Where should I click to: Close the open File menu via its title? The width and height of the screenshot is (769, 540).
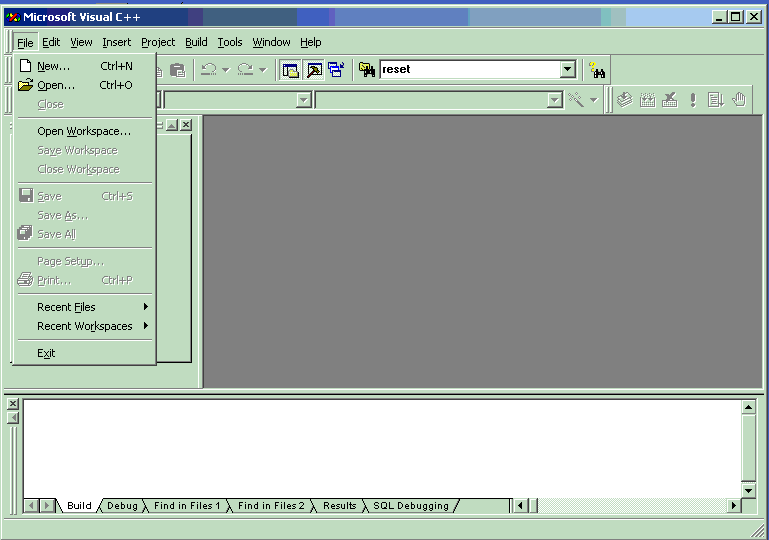(25, 43)
